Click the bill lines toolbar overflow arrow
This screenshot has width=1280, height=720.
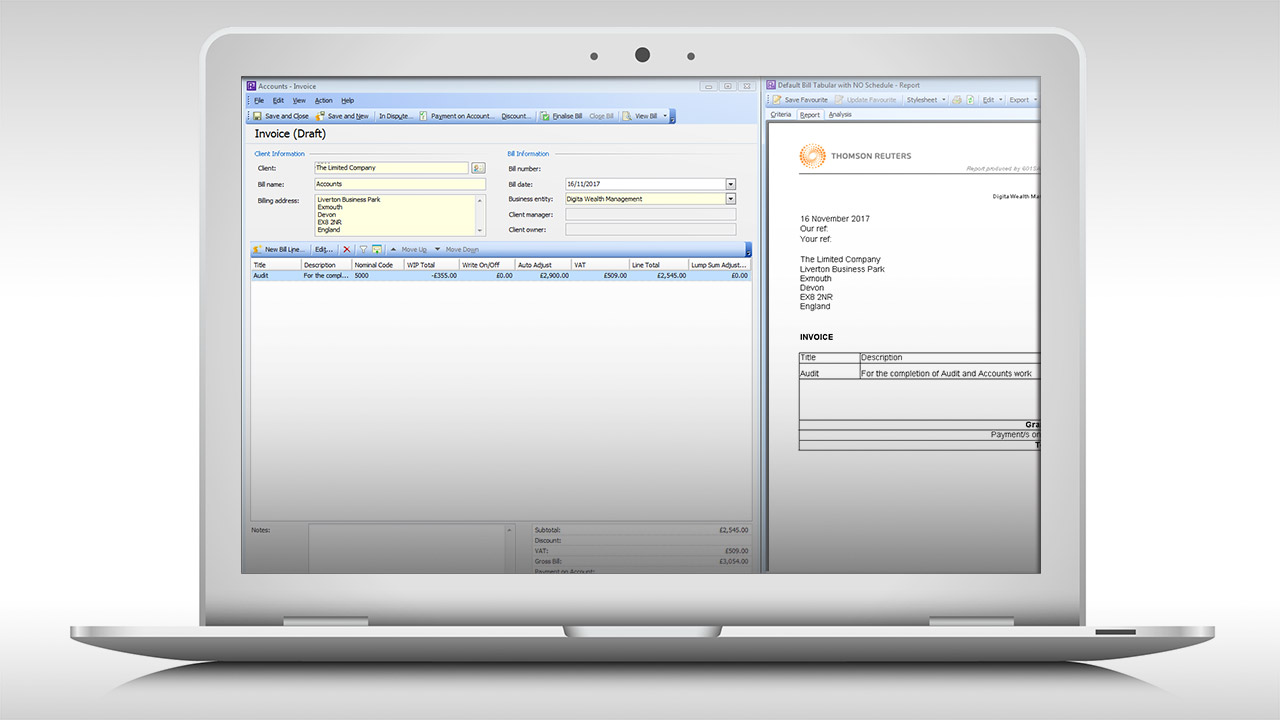748,249
